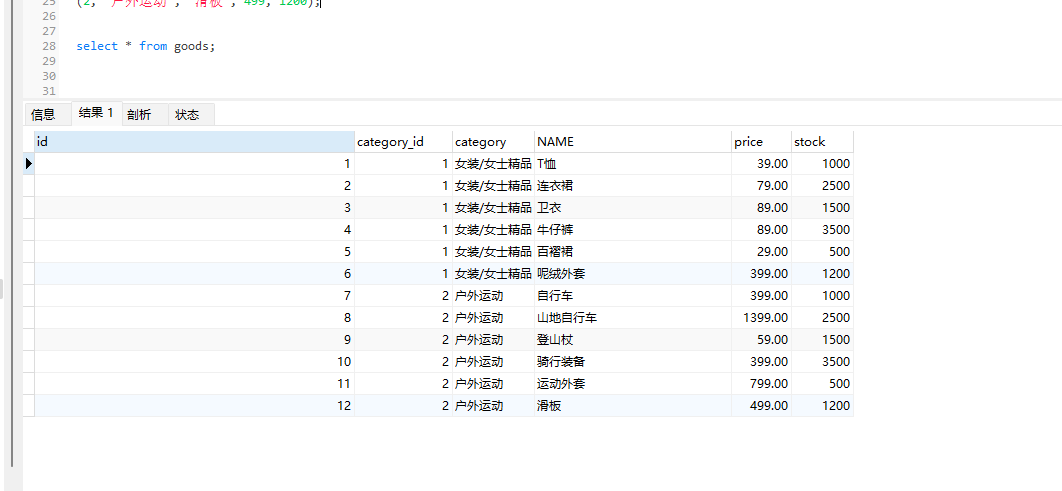Open the 结果 1 tab
This screenshot has width=1062, height=491.
(x=96, y=113)
